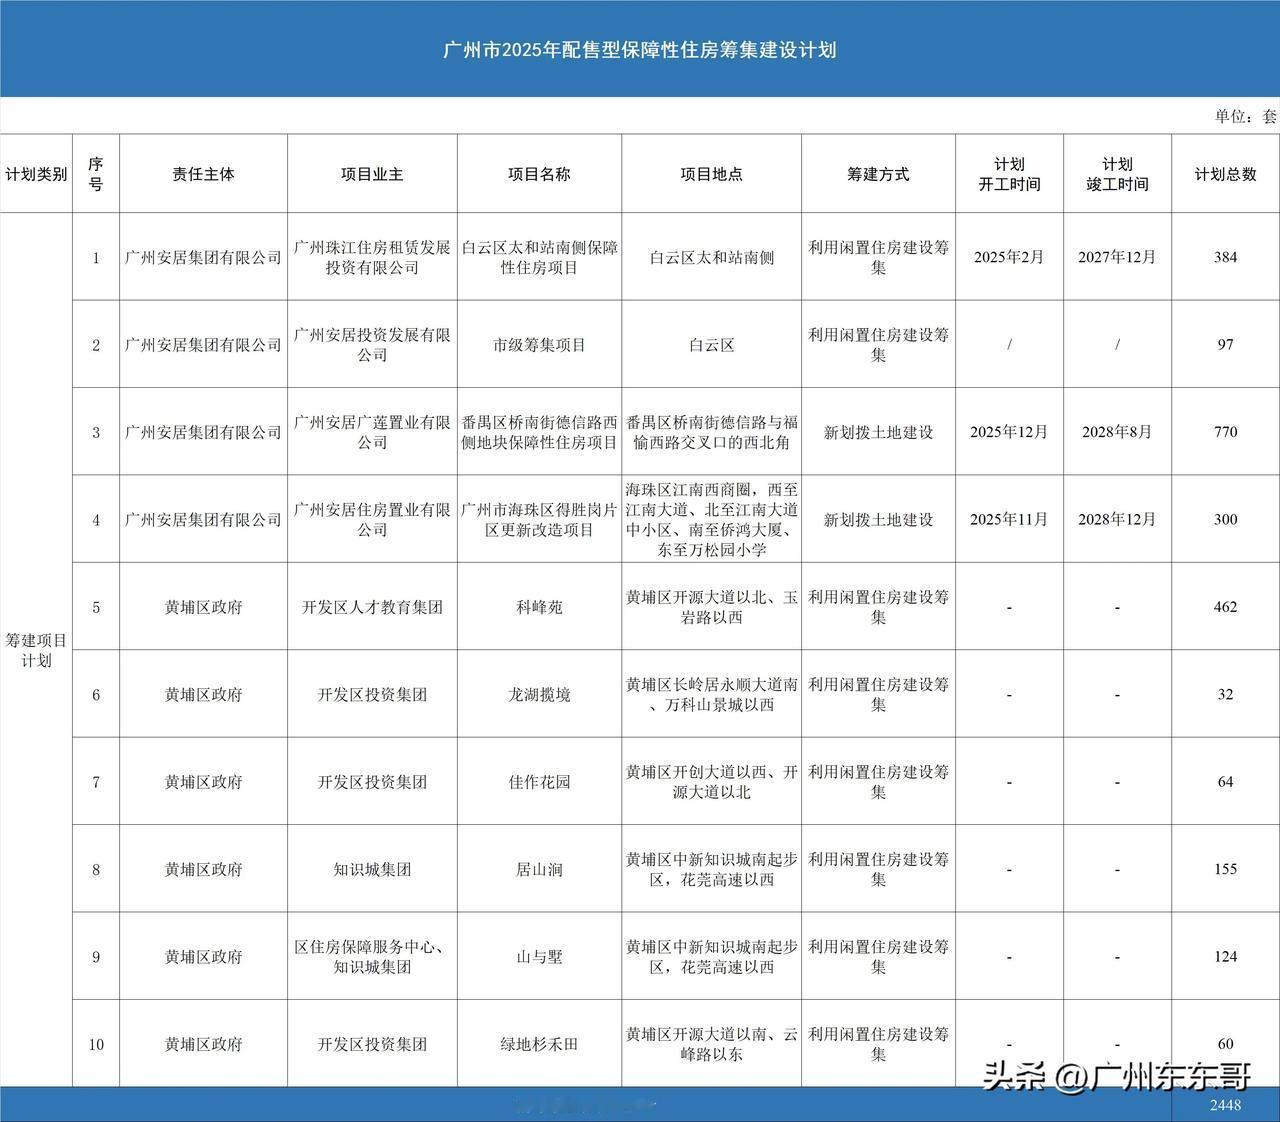Click location 黄埔区开创大道以西、开源大道以北
Screen dimensions: 1280x1122
[x=711, y=782]
